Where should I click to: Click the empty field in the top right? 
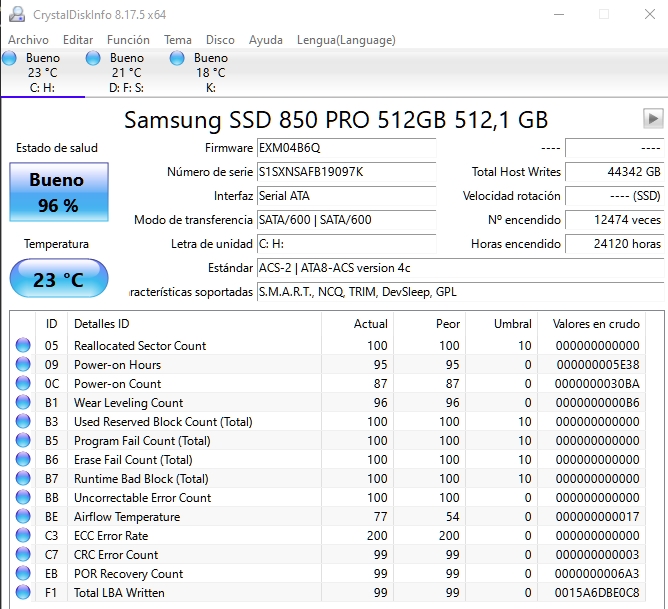tap(614, 148)
